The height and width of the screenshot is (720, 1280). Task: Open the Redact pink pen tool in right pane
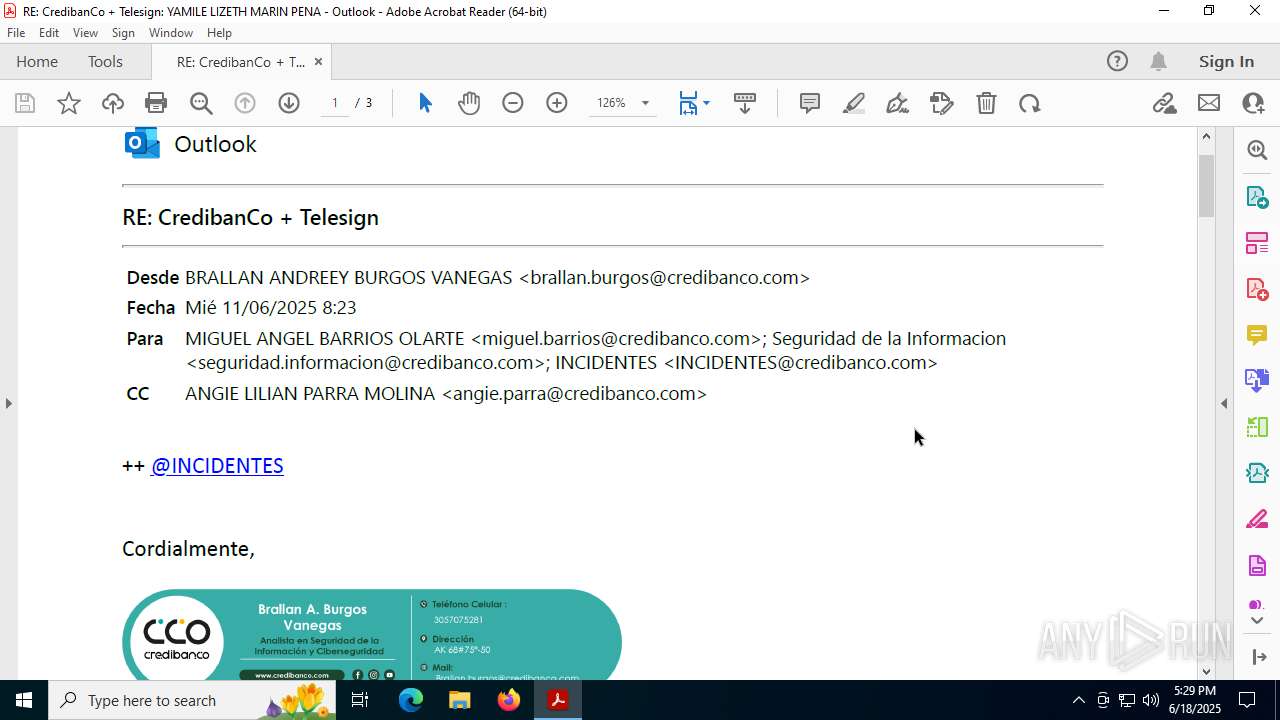(1257, 519)
